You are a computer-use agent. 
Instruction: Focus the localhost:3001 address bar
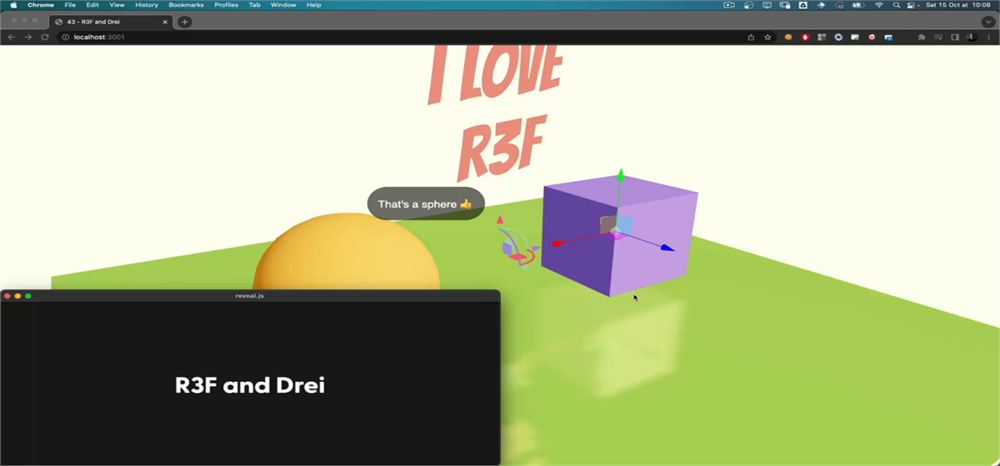point(402,37)
